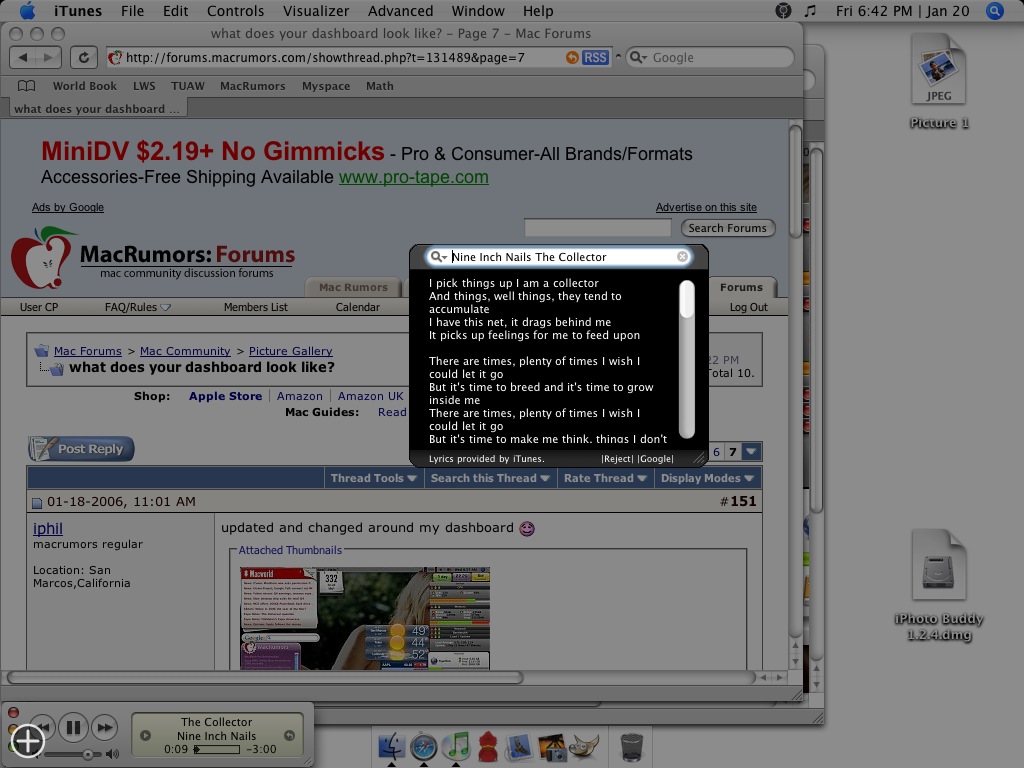The image size is (1024, 768).
Task: Switch to the Forums tab
Action: [741, 287]
